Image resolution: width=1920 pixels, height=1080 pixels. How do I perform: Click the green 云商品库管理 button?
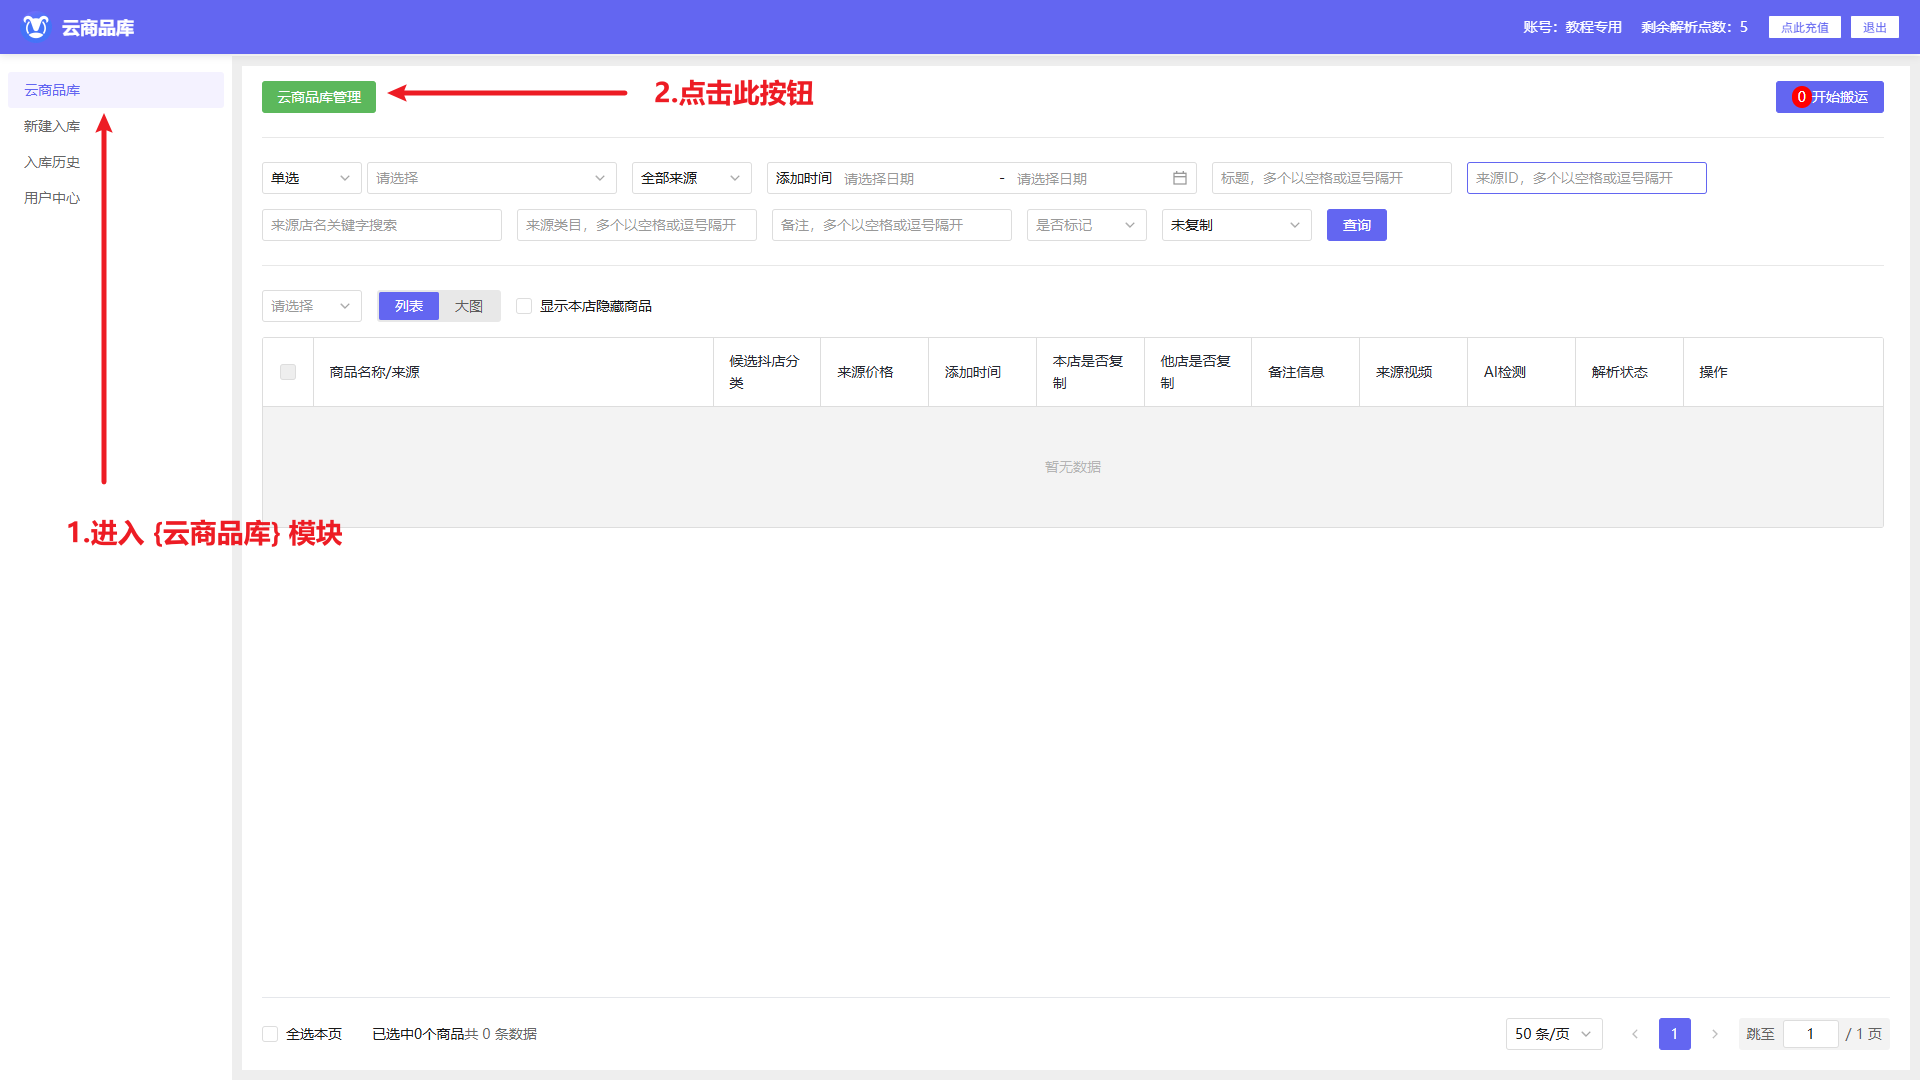click(319, 97)
